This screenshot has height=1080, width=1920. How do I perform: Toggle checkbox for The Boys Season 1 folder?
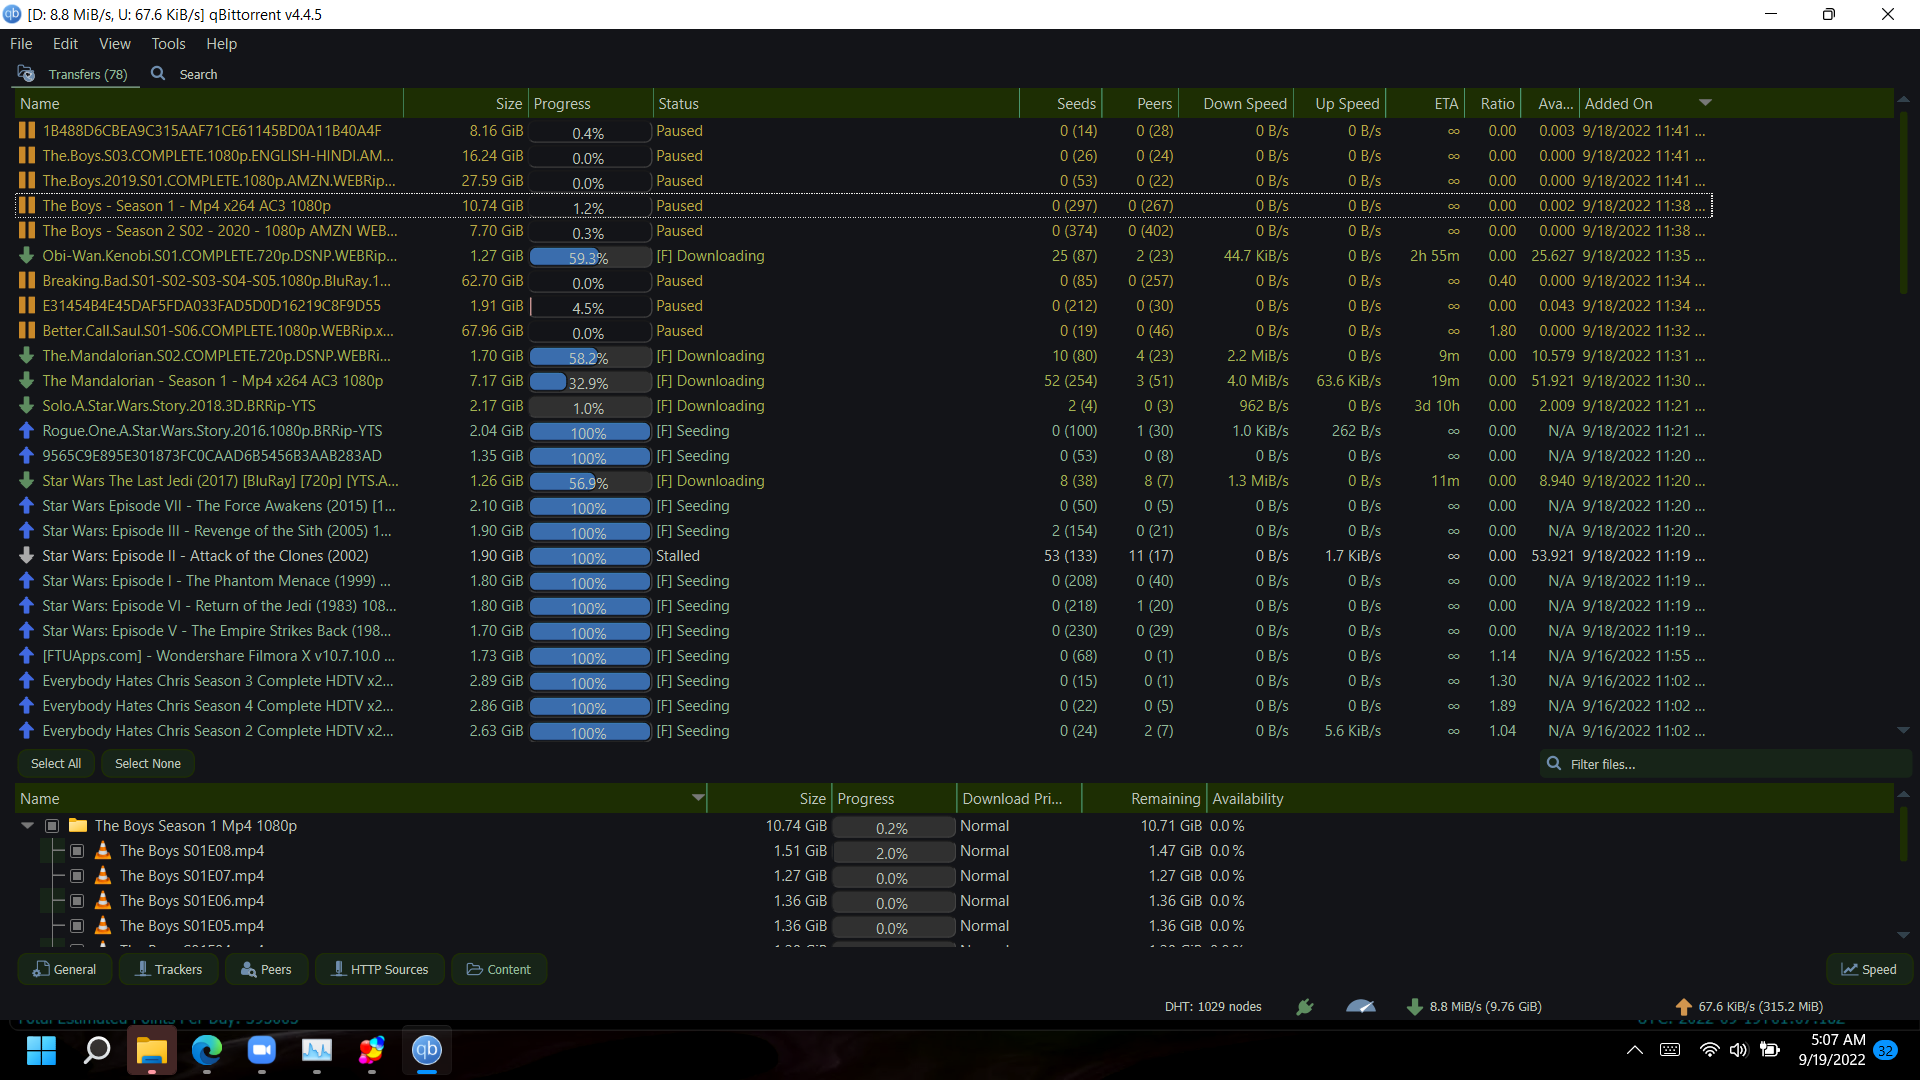pyautogui.click(x=52, y=826)
